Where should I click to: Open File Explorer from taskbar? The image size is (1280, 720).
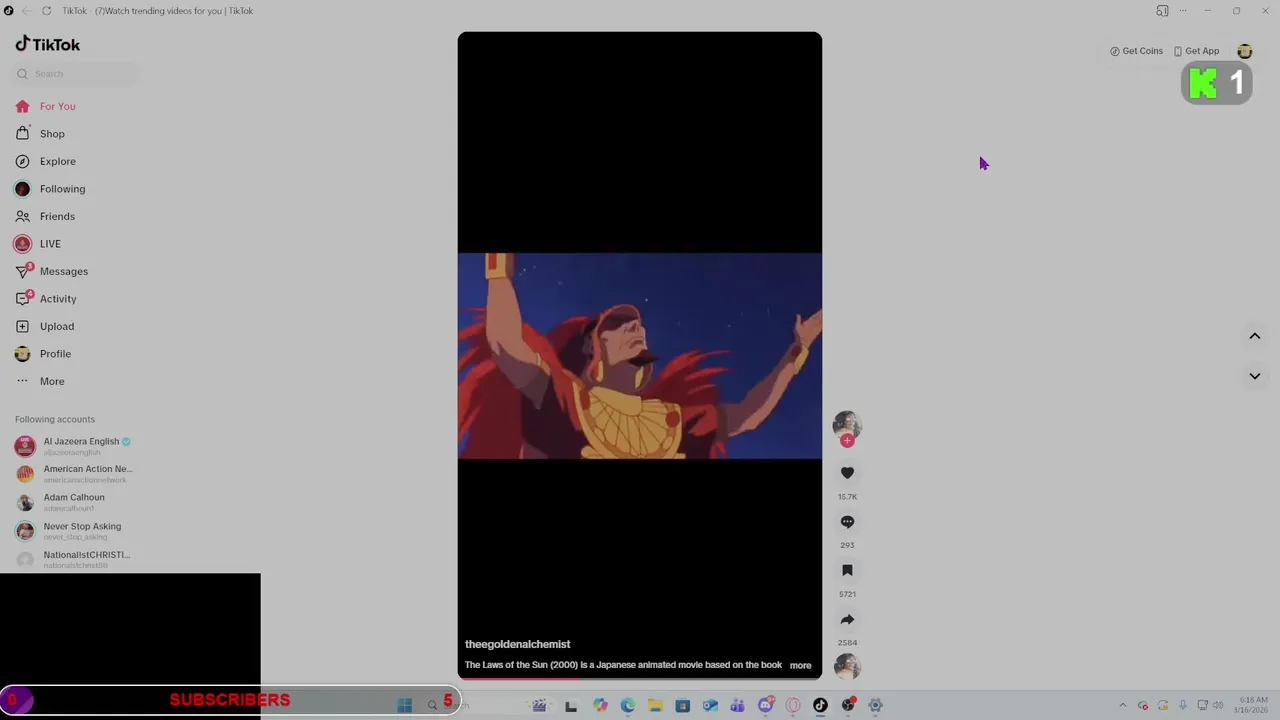655,705
